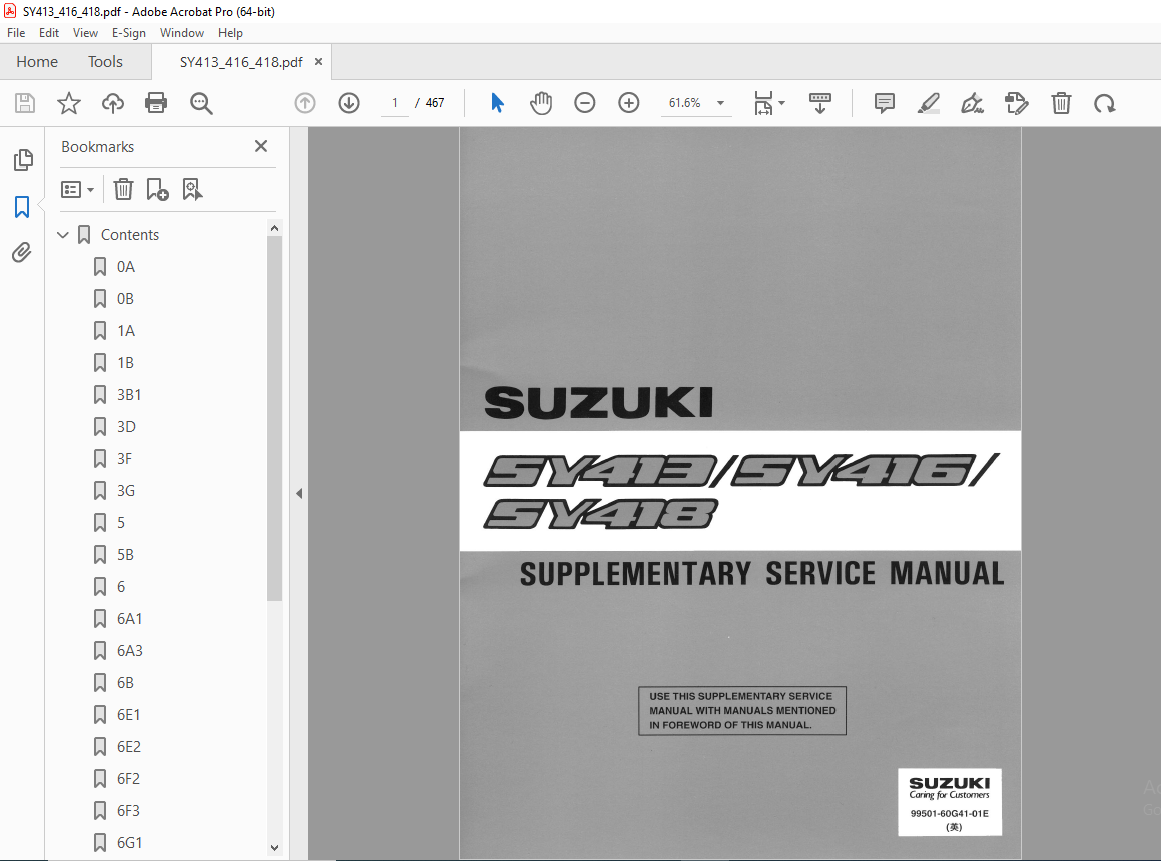1161x861 pixels.
Task: Jump to bookmark 0B
Action: point(125,298)
